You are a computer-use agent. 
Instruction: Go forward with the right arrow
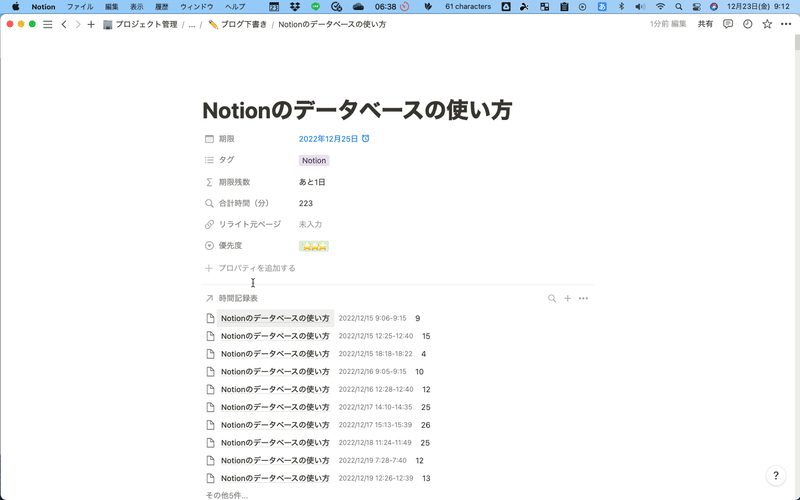(x=78, y=24)
